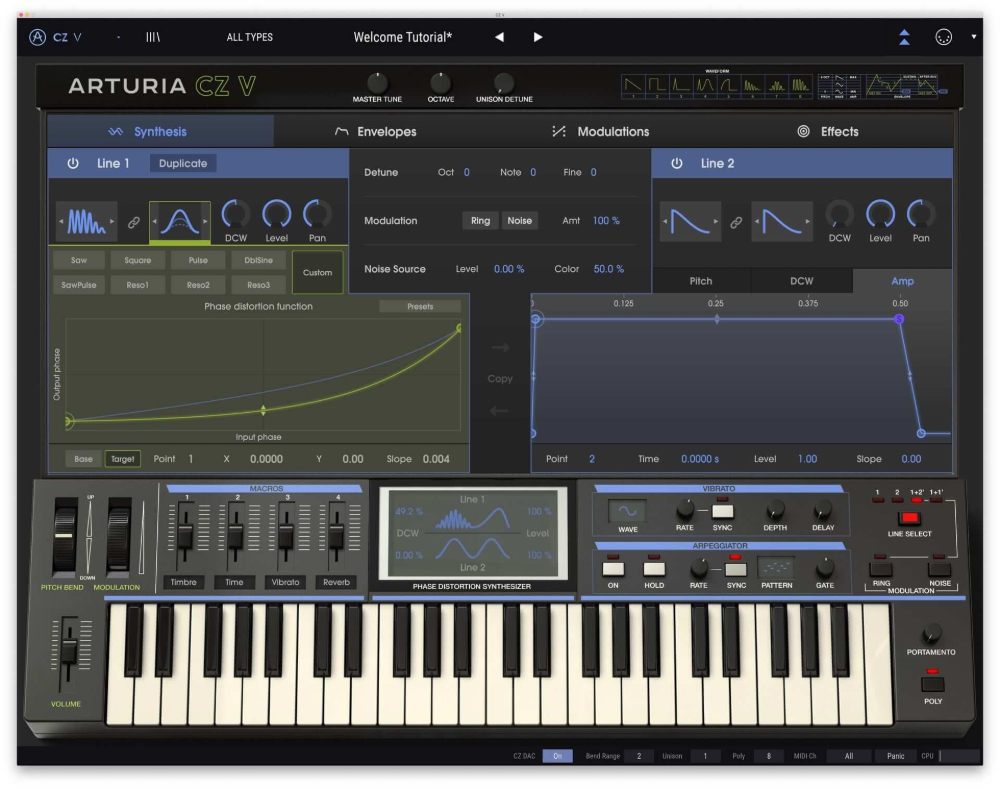Click Panic in the bottom status bar
The height and width of the screenshot is (788, 1000).
[x=895, y=756]
